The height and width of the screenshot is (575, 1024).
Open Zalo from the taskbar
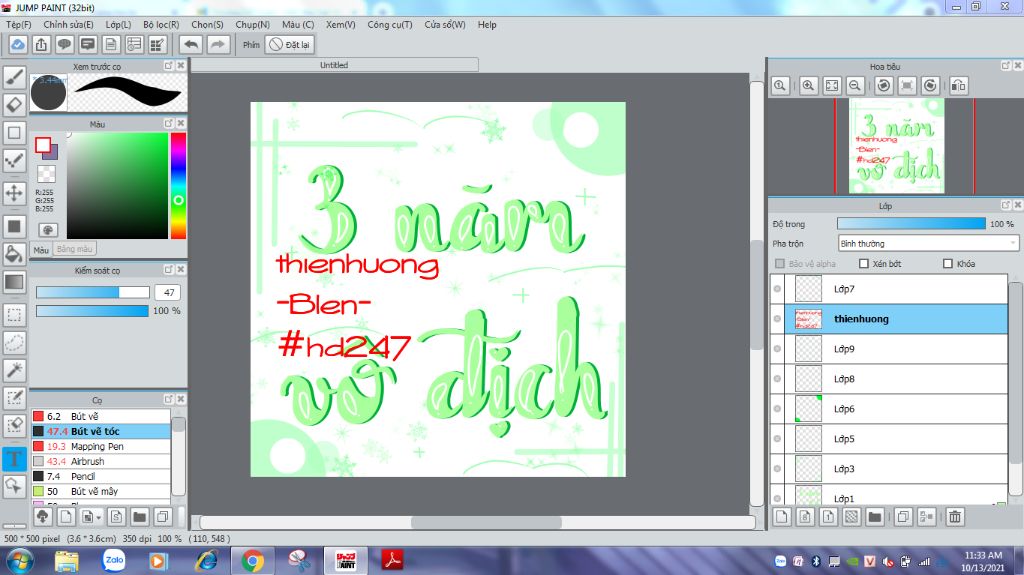(114, 561)
